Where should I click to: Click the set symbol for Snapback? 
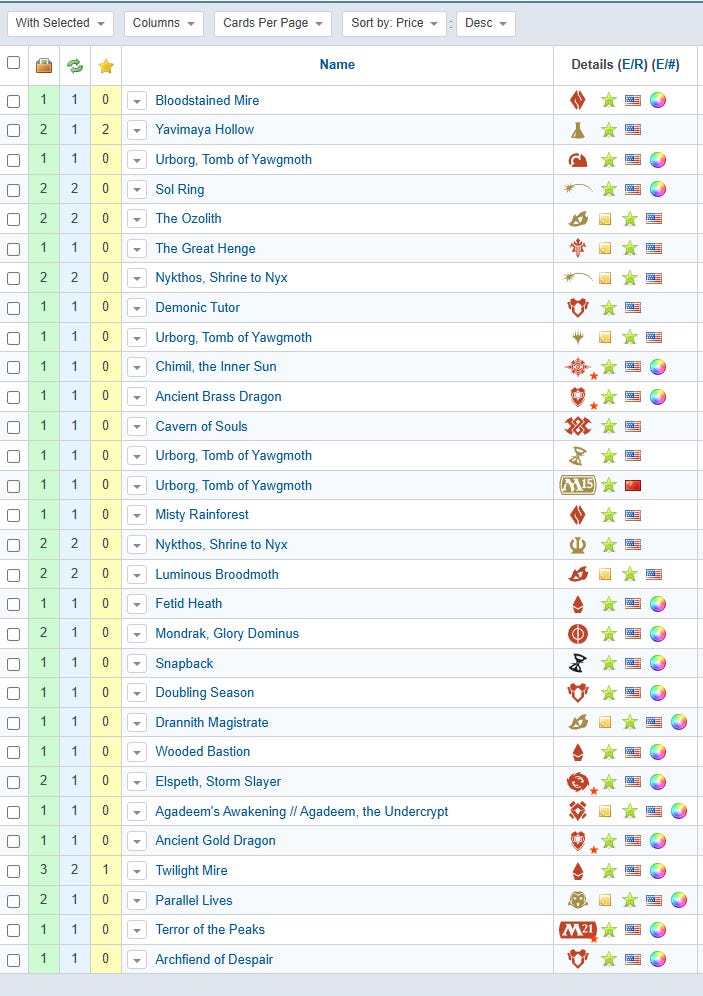click(577, 663)
